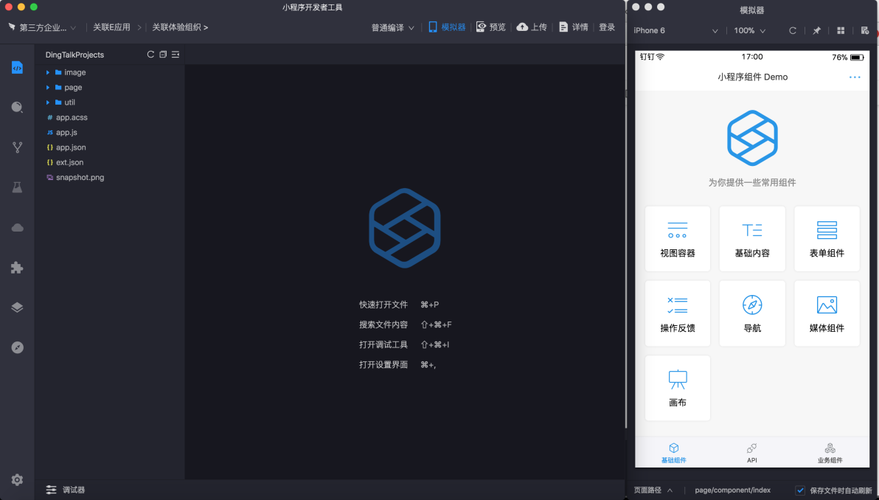Open snapshot.png file
The height and width of the screenshot is (500, 879).
(x=80, y=178)
